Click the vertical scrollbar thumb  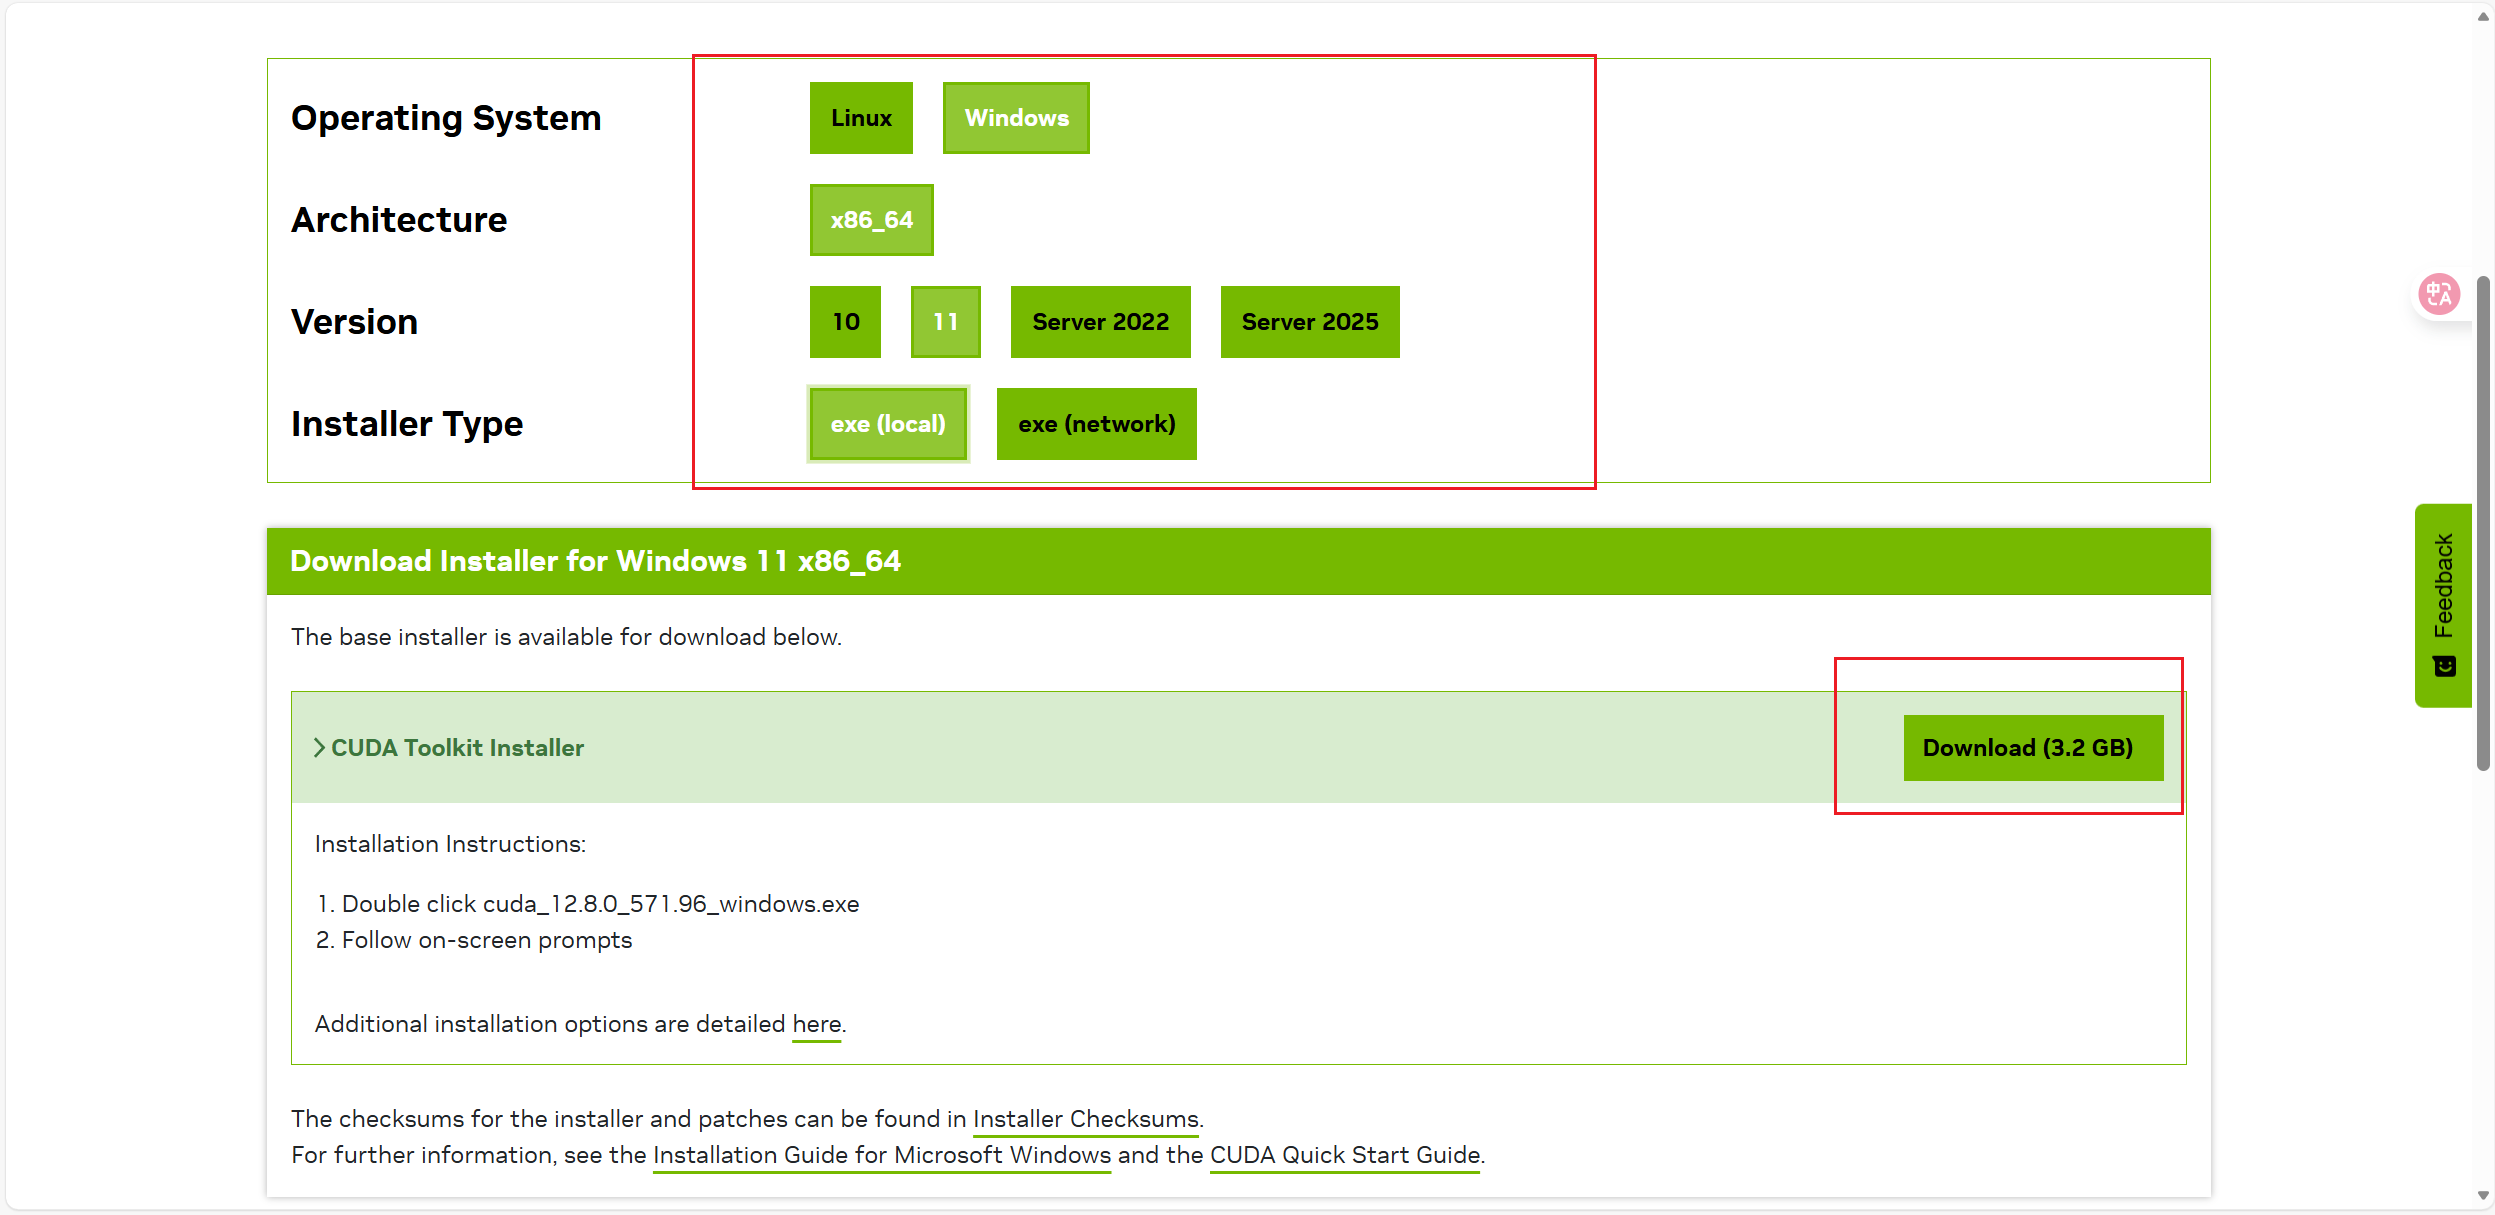click(x=2484, y=523)
